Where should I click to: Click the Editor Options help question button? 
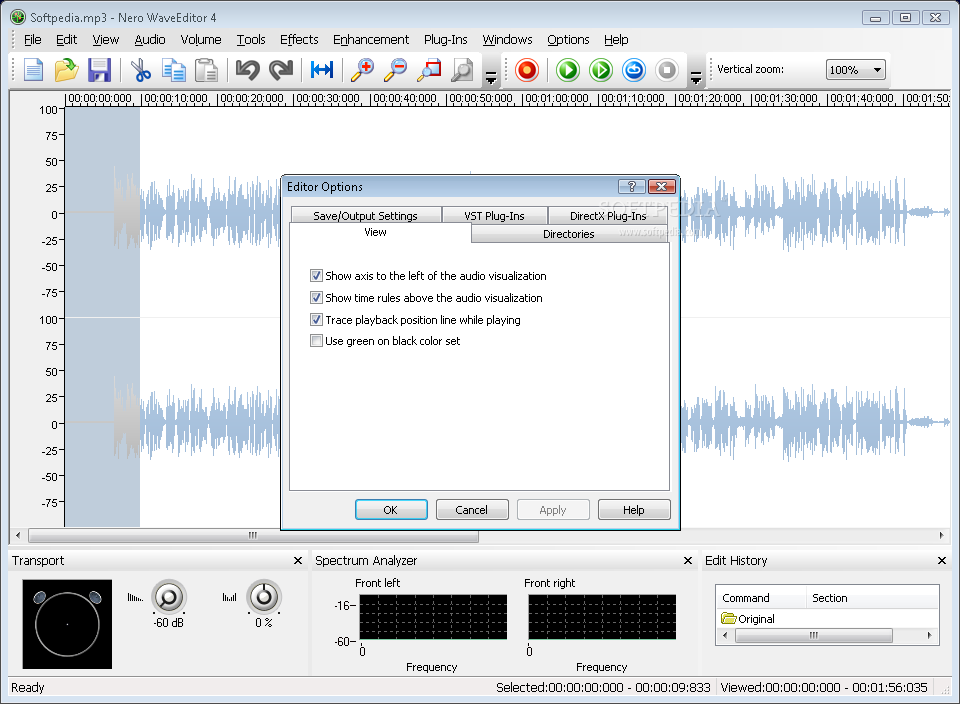pyautogui.click(x=632, y=186)
